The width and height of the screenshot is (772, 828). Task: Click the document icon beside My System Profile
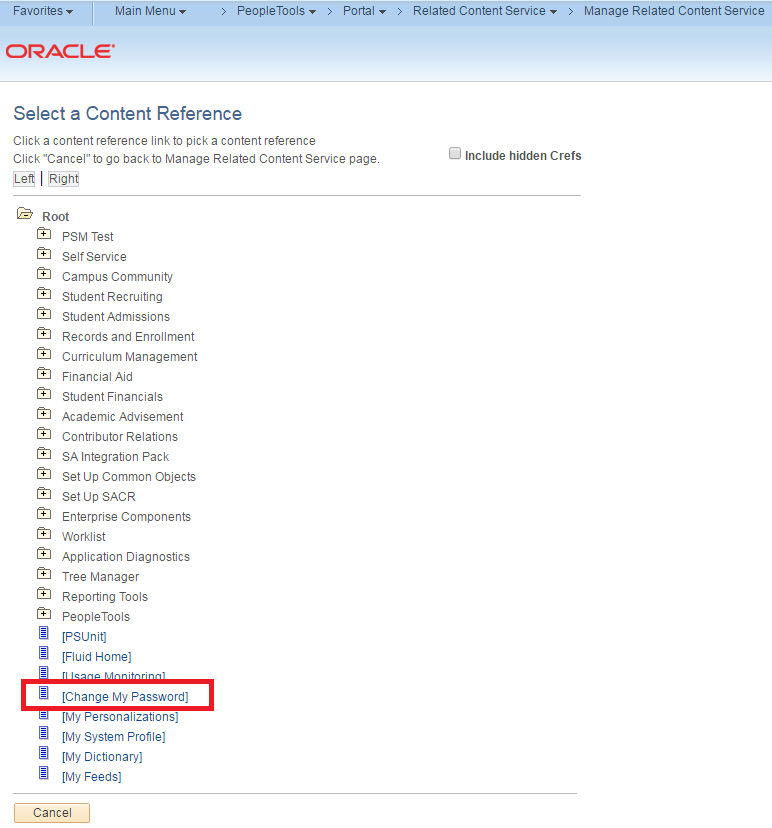pos(43,734)
